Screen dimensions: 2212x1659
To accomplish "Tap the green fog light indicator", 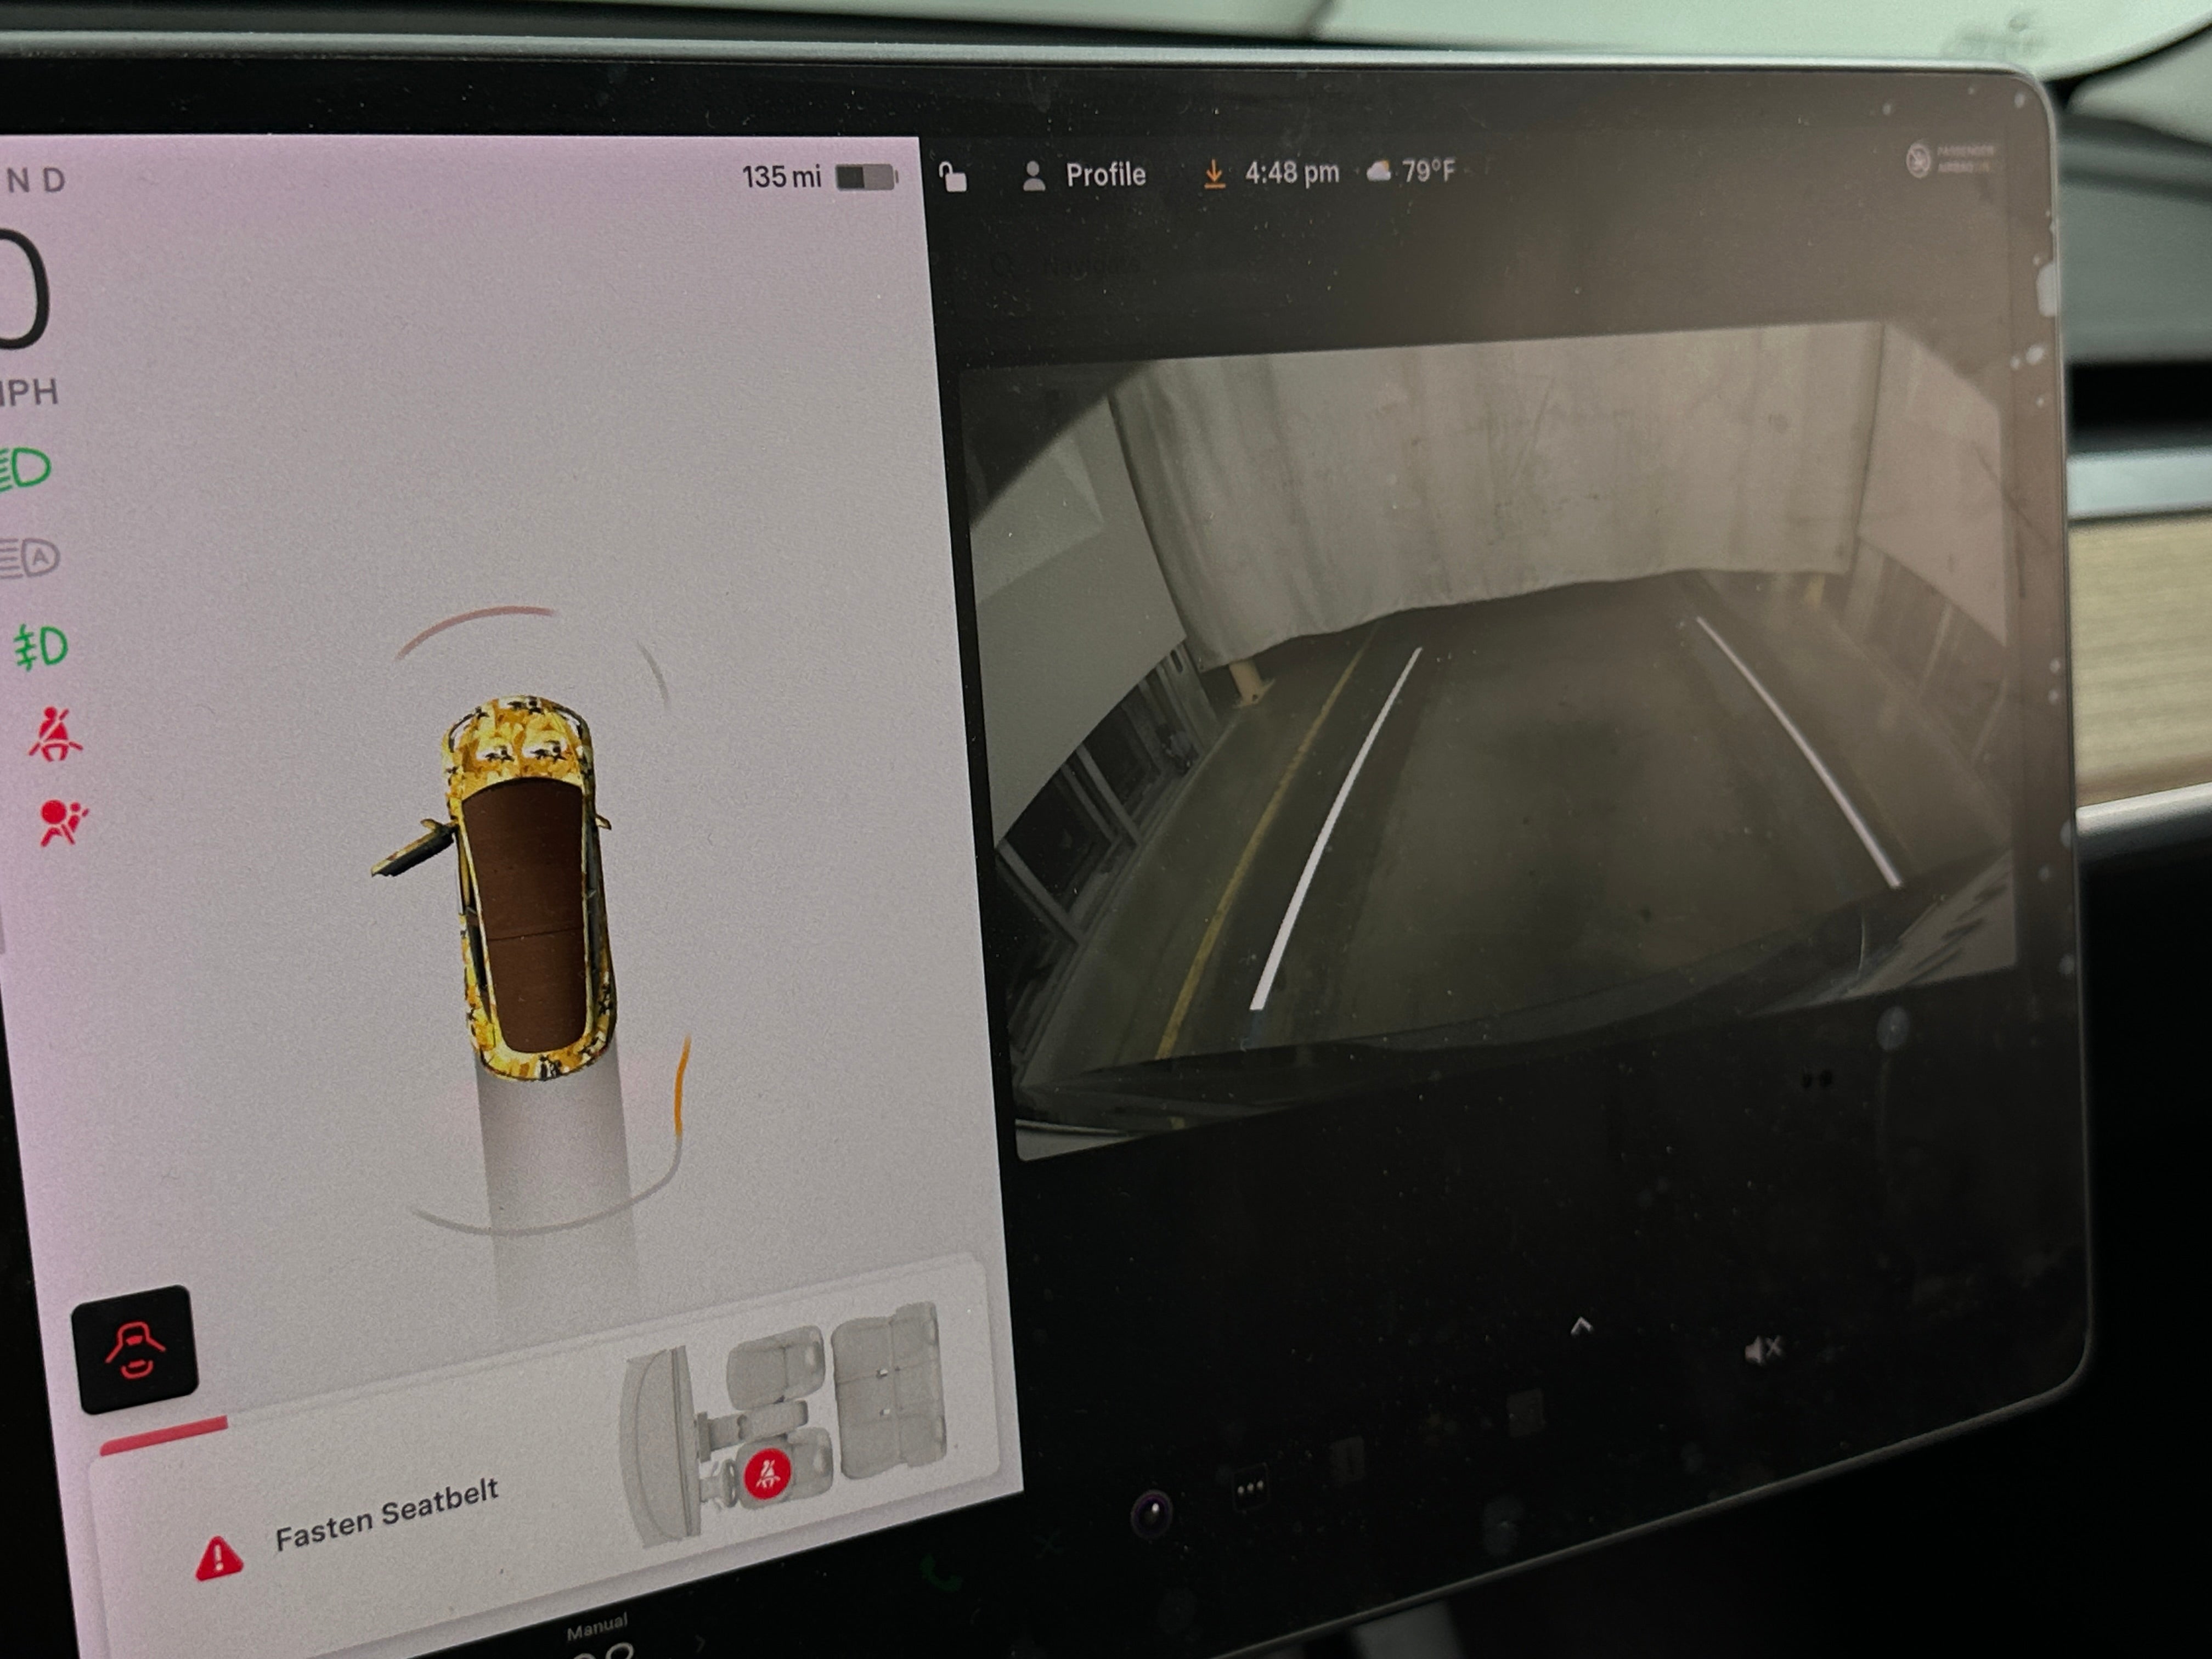I will pos(41,647).
